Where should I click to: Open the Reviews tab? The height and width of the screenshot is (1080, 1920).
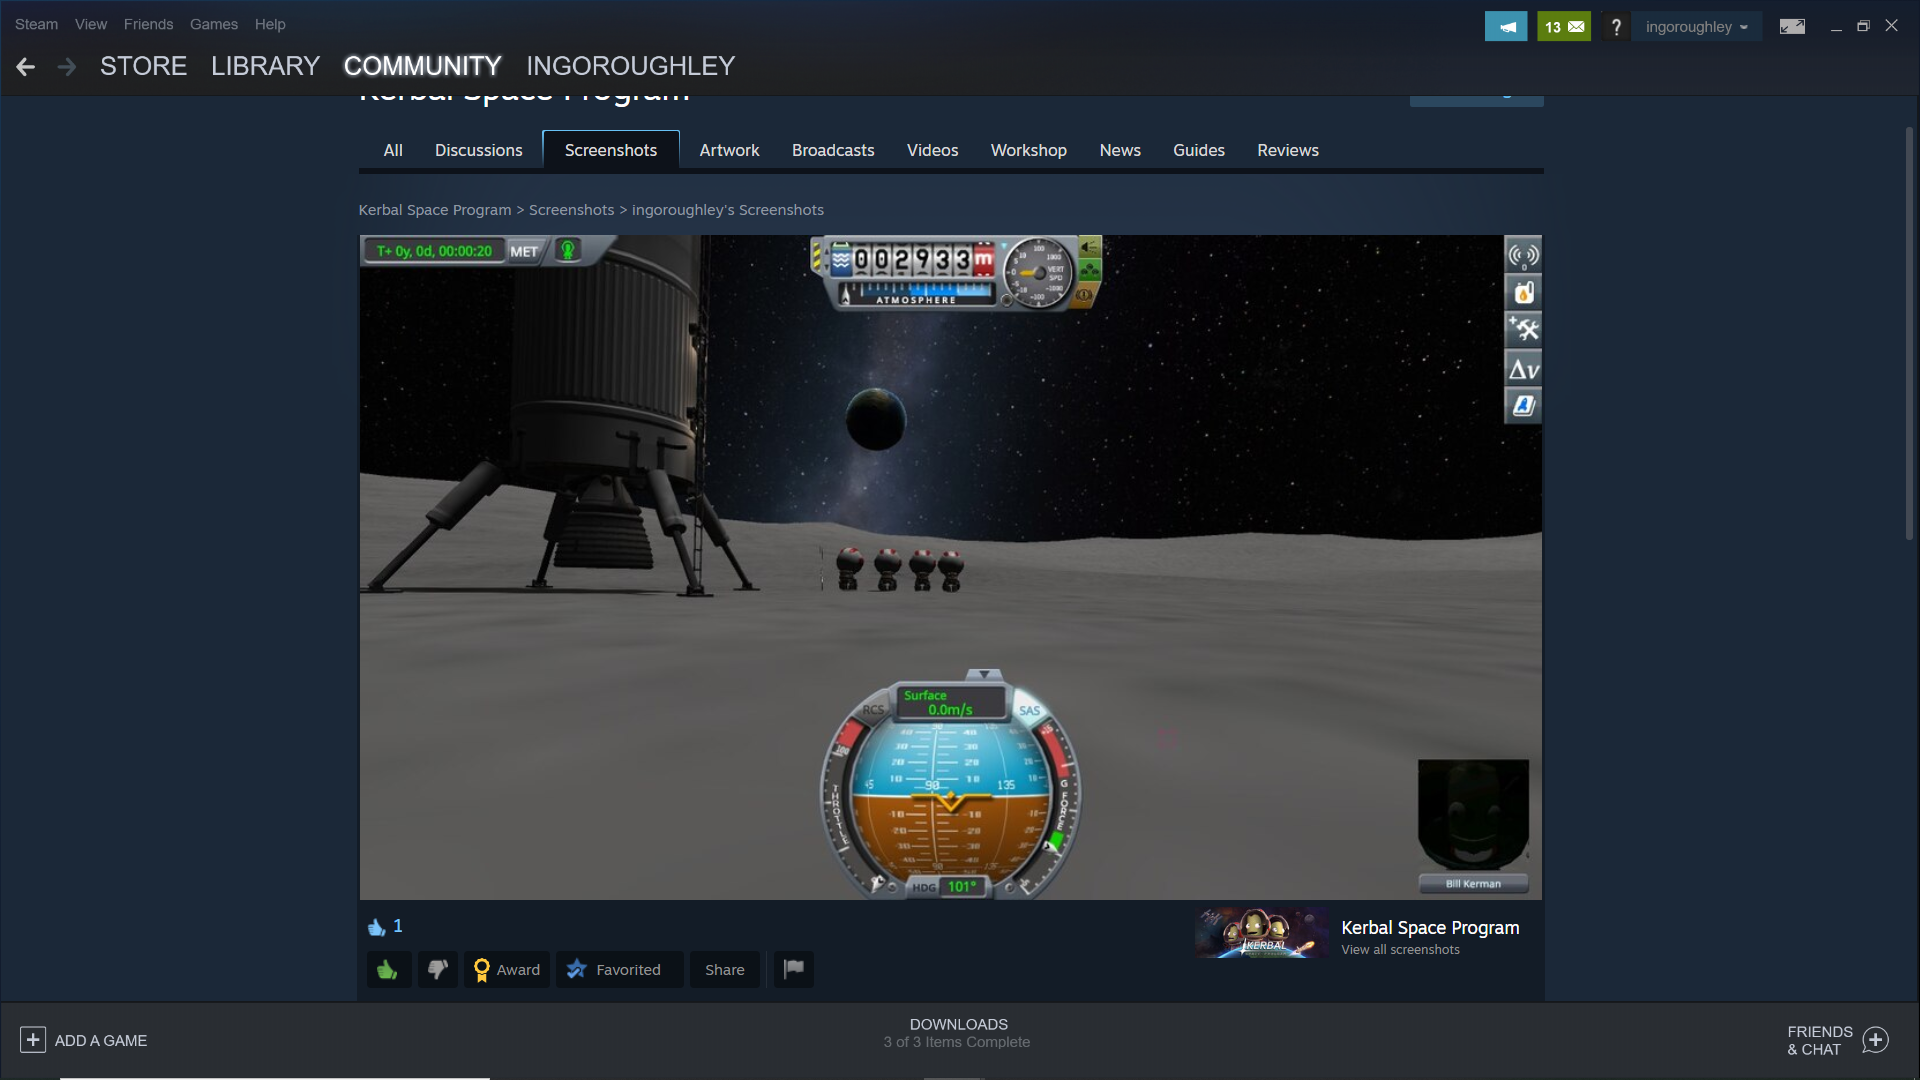click(x=1288, y=150)
